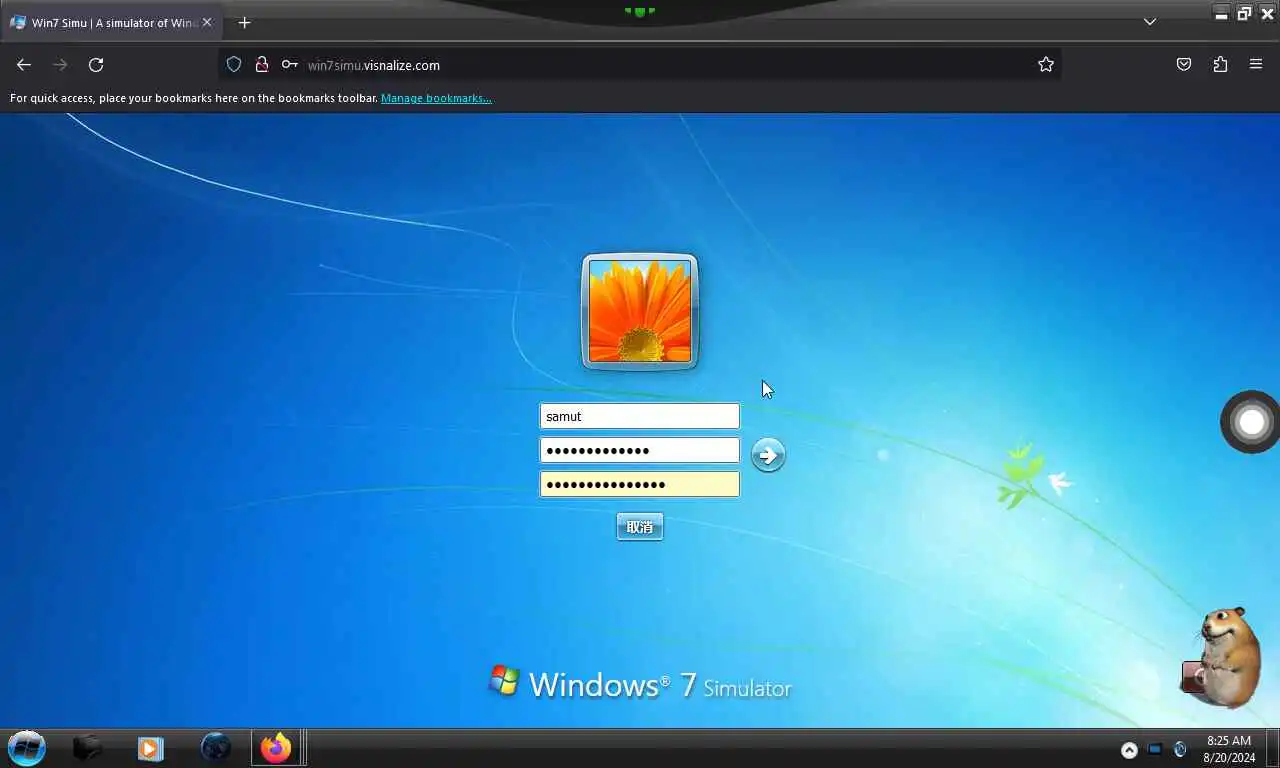Screen dimensions: 1280x768
Task: Click the Manage bookmarks link
Action: (436, 98)
